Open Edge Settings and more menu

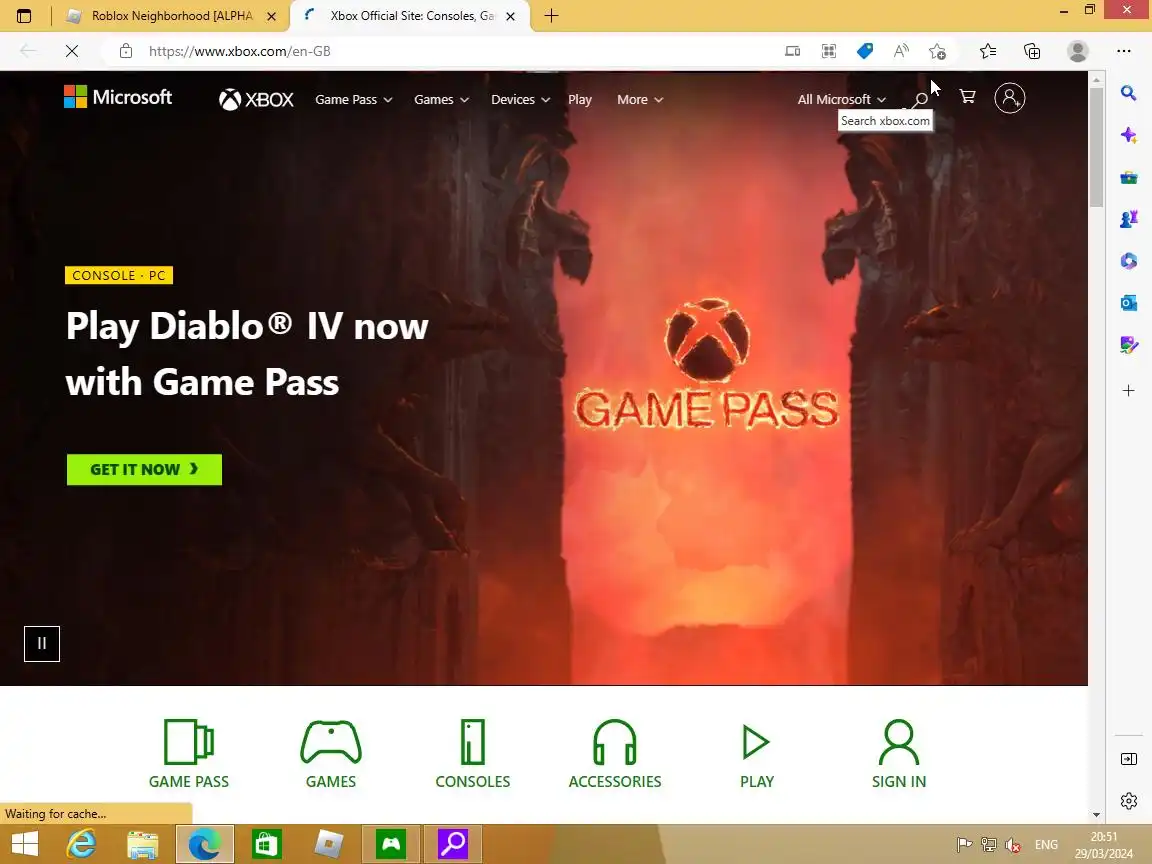point(1123,51)
